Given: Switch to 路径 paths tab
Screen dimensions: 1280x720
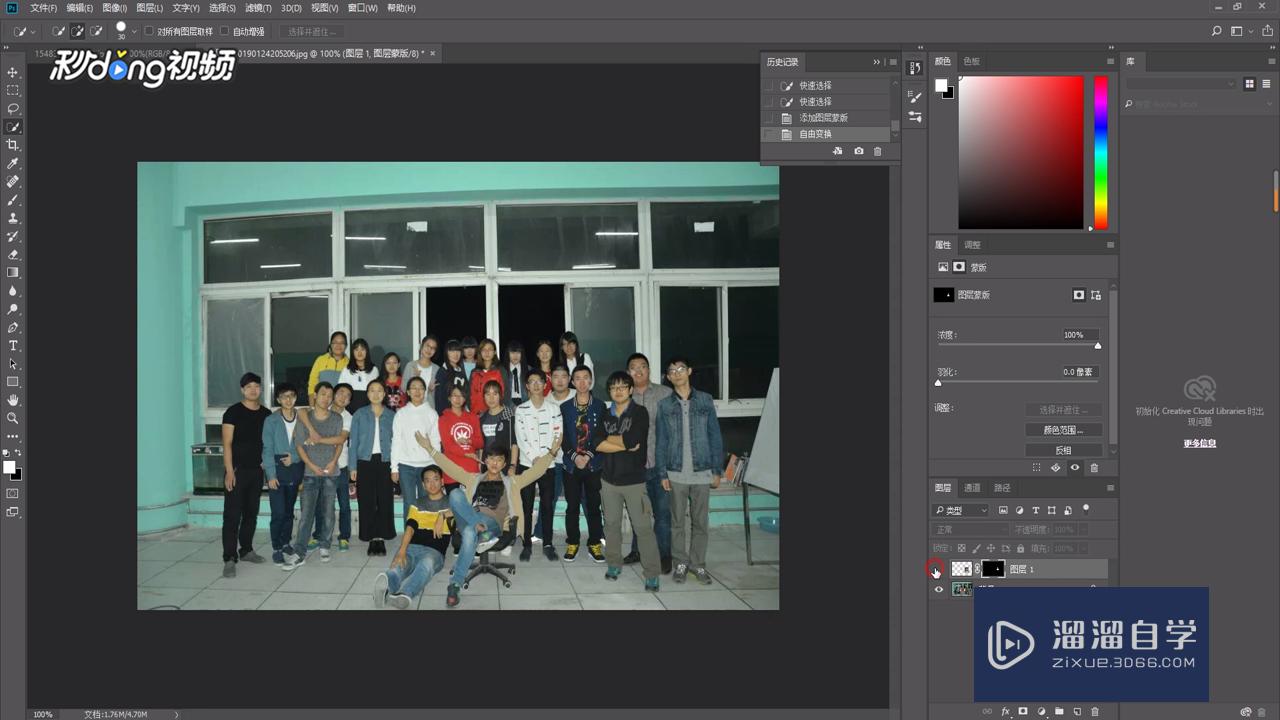Looking at the screenshot, I should (1002, 488).
